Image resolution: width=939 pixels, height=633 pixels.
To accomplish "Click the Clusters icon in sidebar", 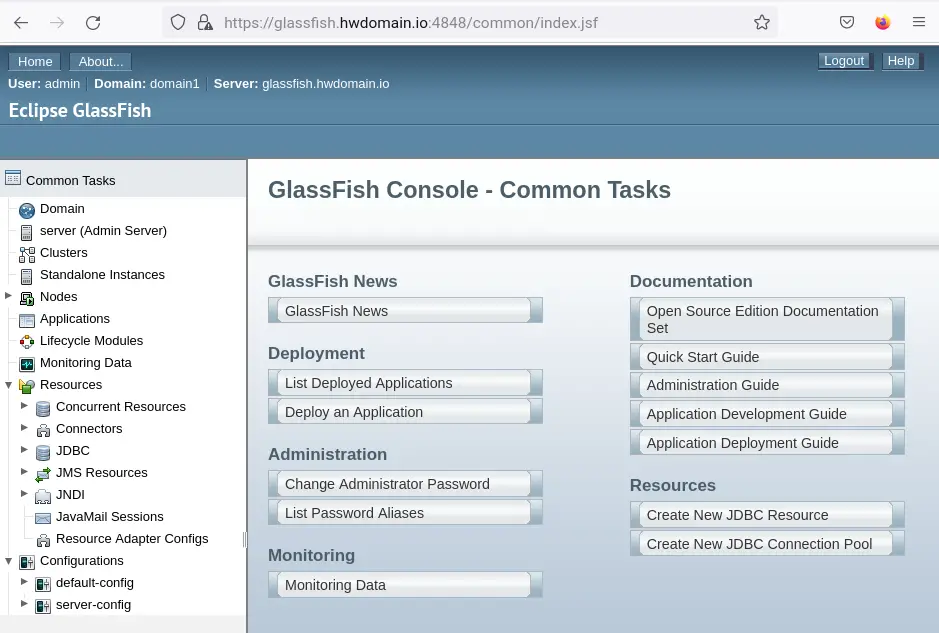I will click(x=27, y=254).
